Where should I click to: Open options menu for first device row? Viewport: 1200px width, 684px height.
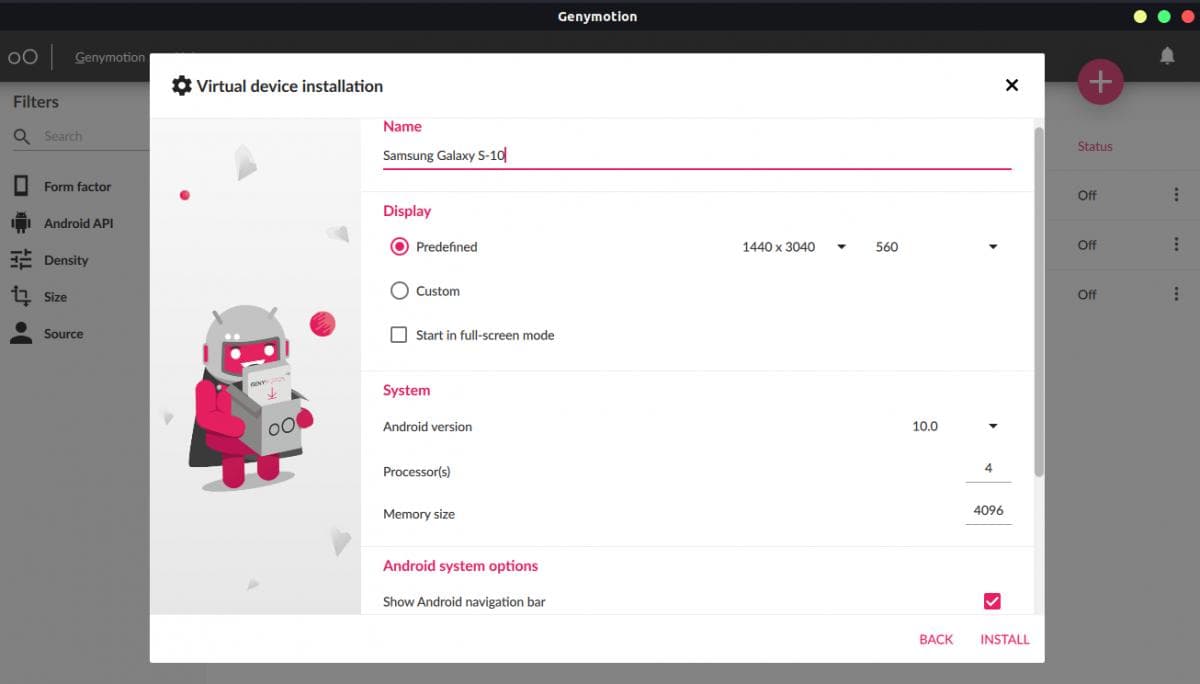(x=1176, y=195)
